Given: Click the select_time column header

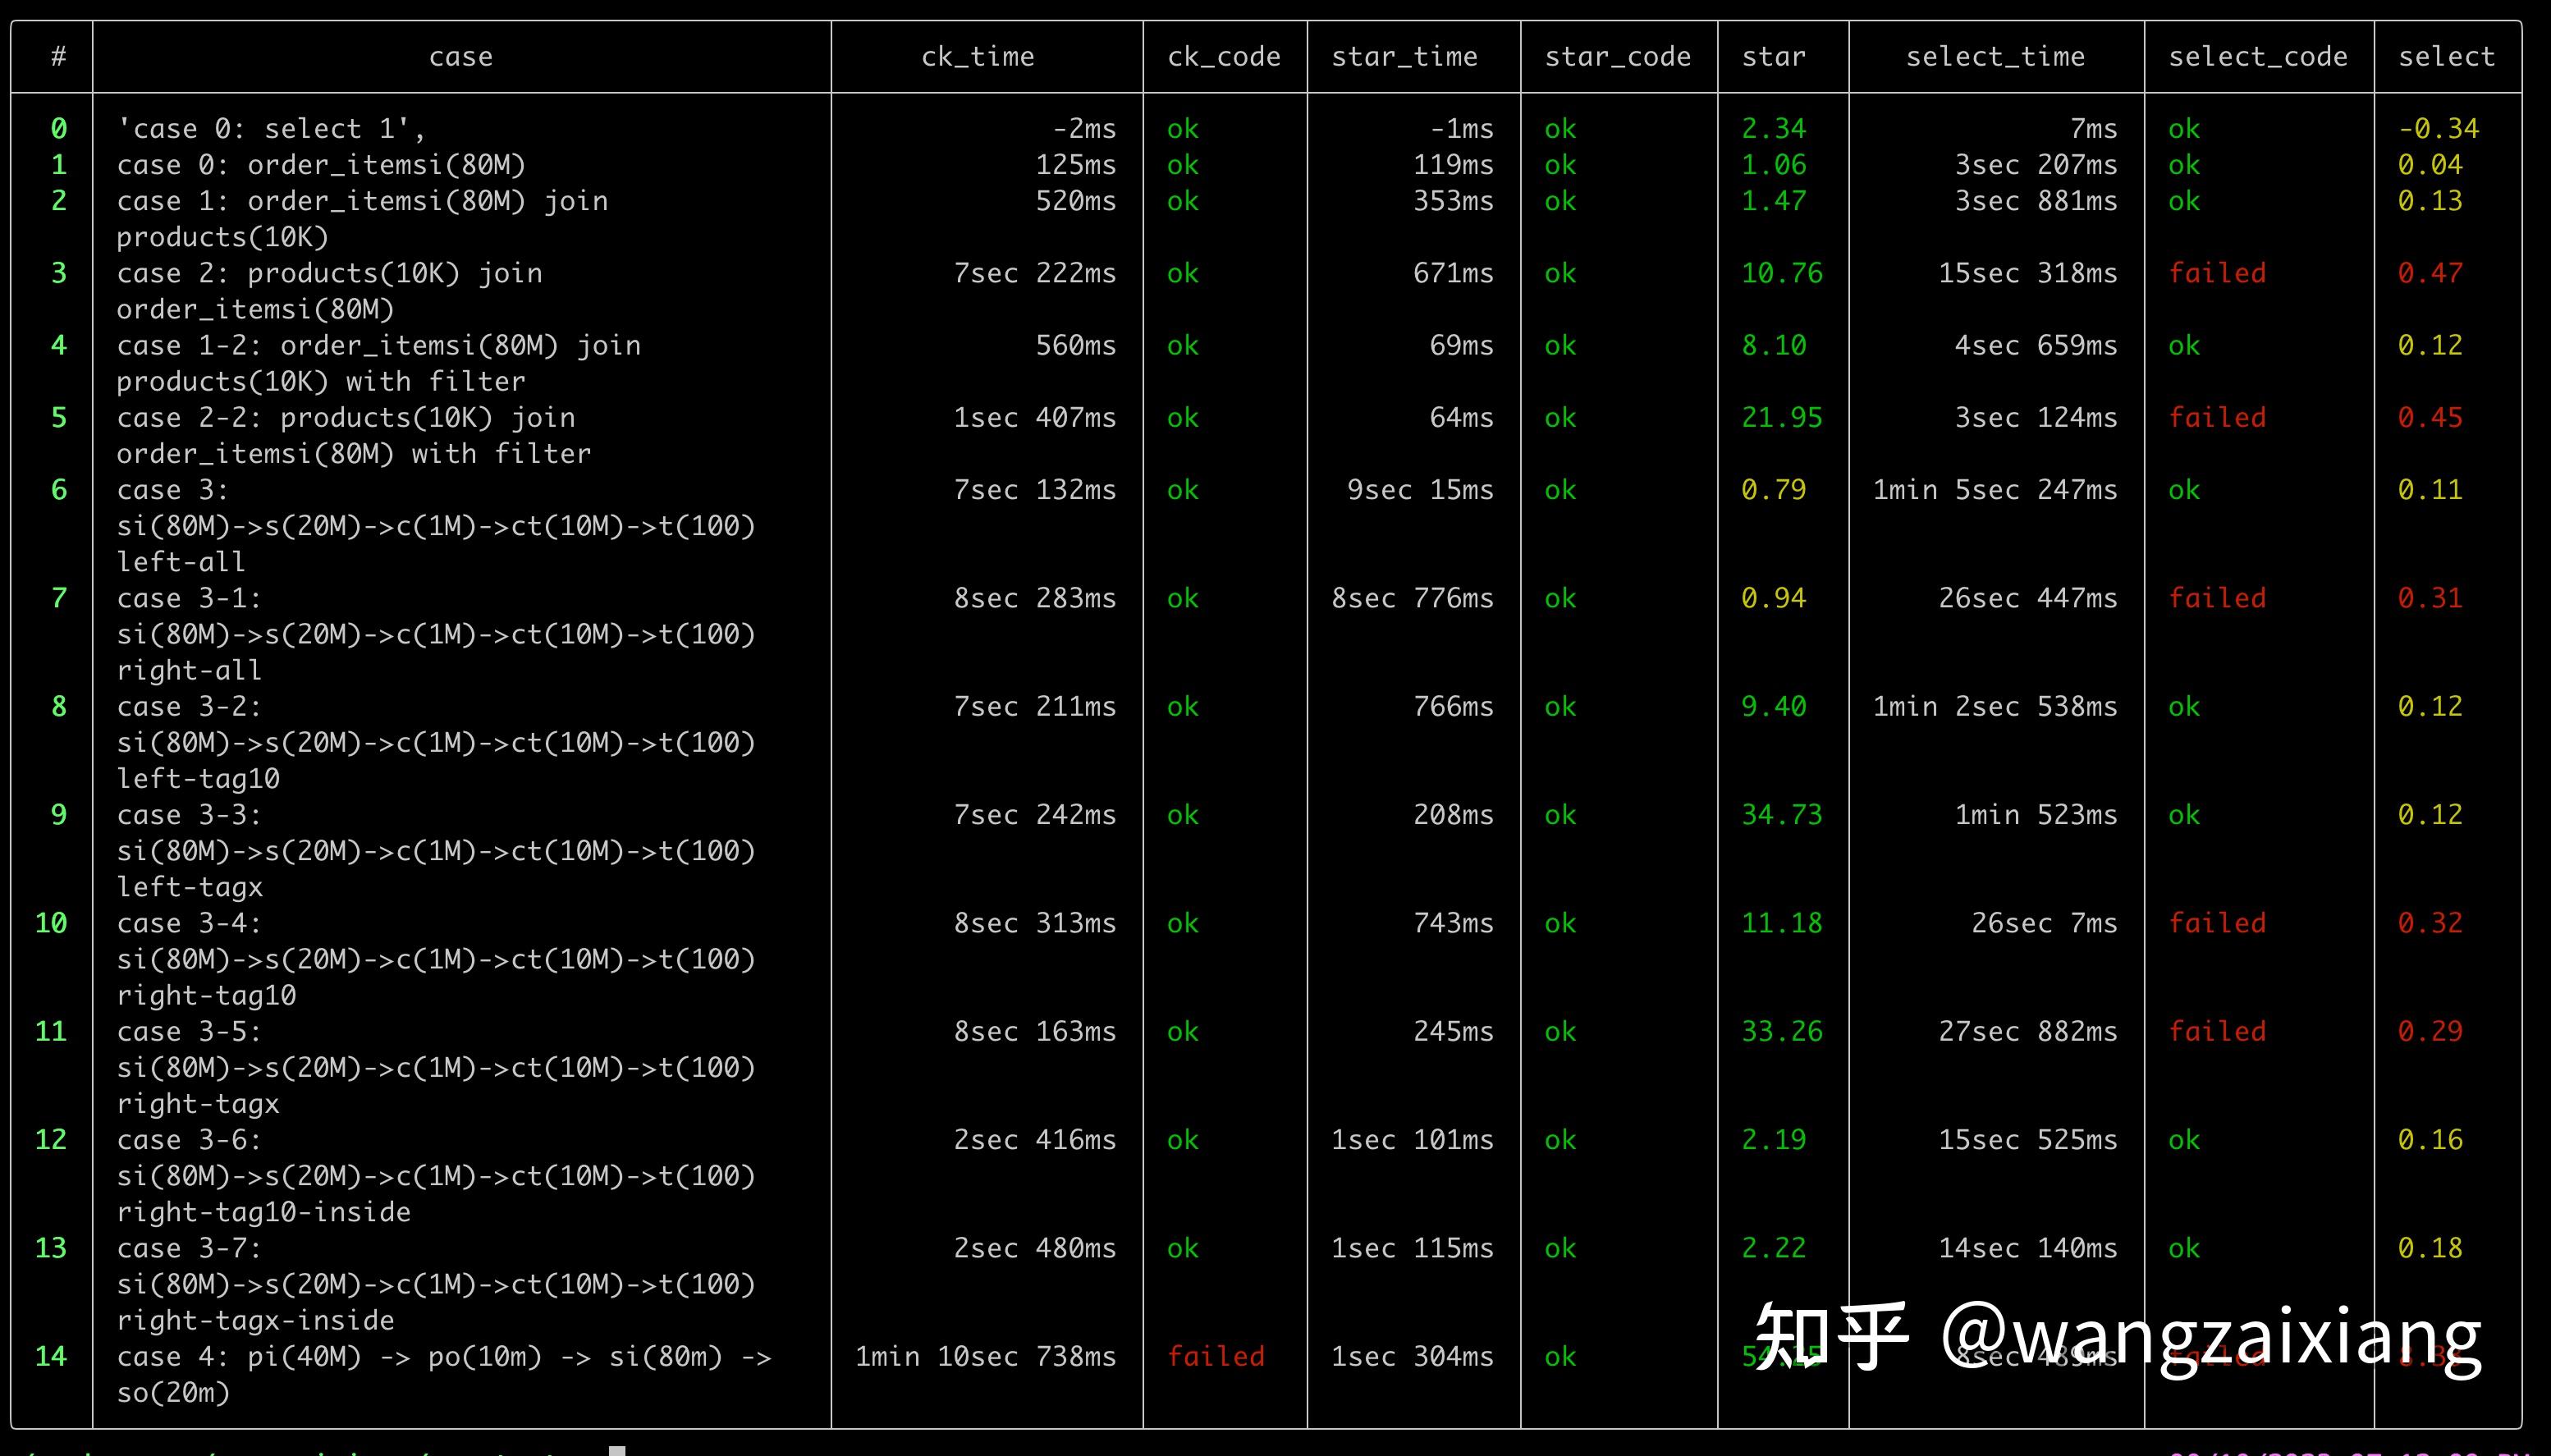Looking at the screenshot, I should 1995,57.
